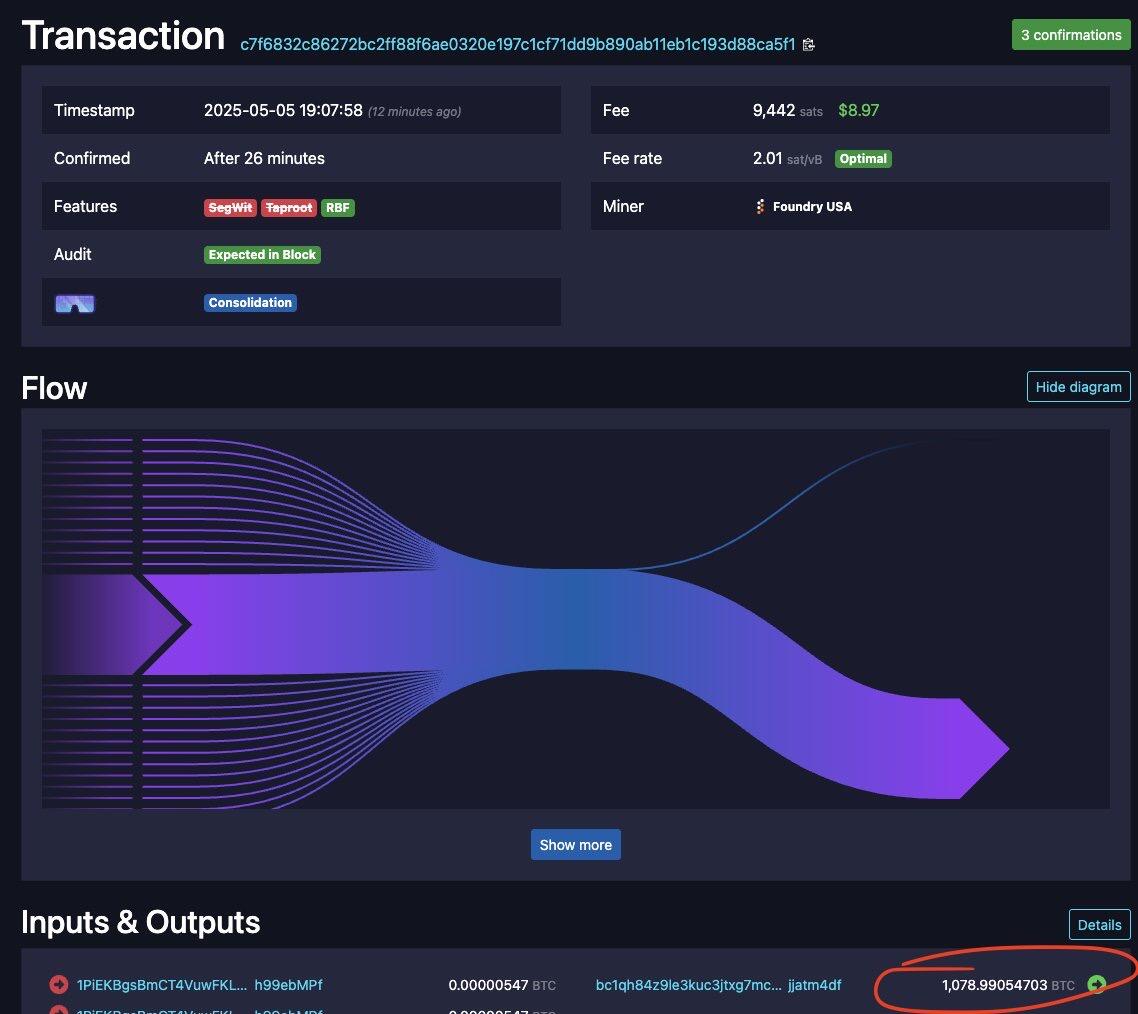Image resolution: width=1138 pixels, height=1014 pixels.
Task: Click the fee value 9,442 sats
Action: click(787, 110)
